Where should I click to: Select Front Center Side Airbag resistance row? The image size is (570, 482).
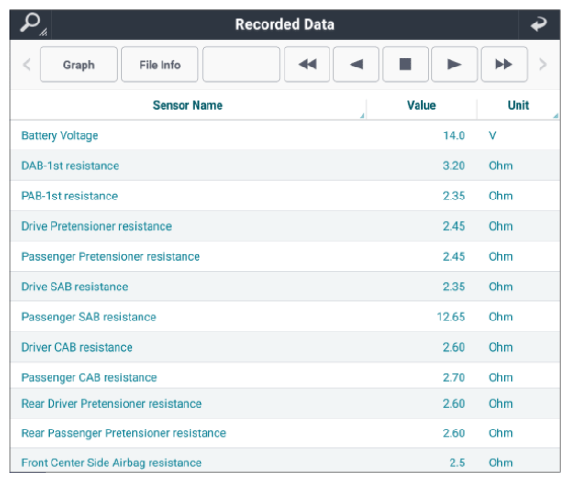click(x=285, y=462)
